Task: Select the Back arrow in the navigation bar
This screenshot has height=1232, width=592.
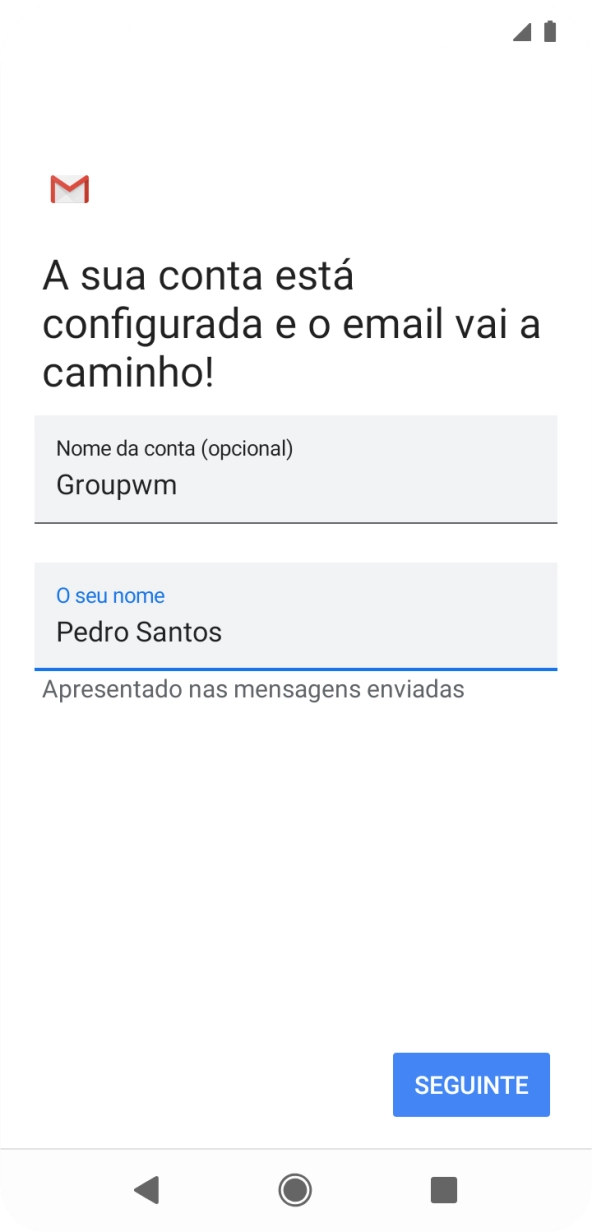Action: (148, 1190)
